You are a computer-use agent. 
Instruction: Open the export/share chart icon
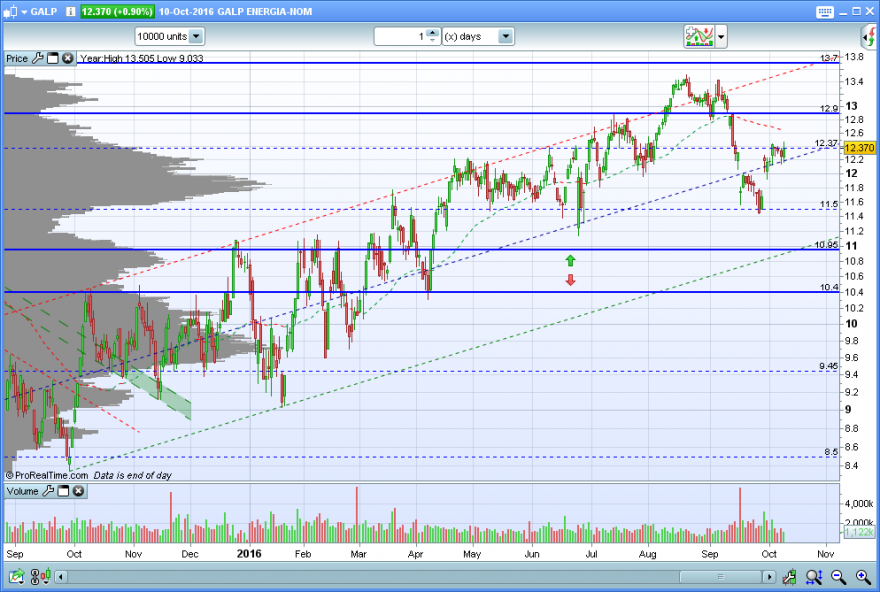tap(17, 576)
